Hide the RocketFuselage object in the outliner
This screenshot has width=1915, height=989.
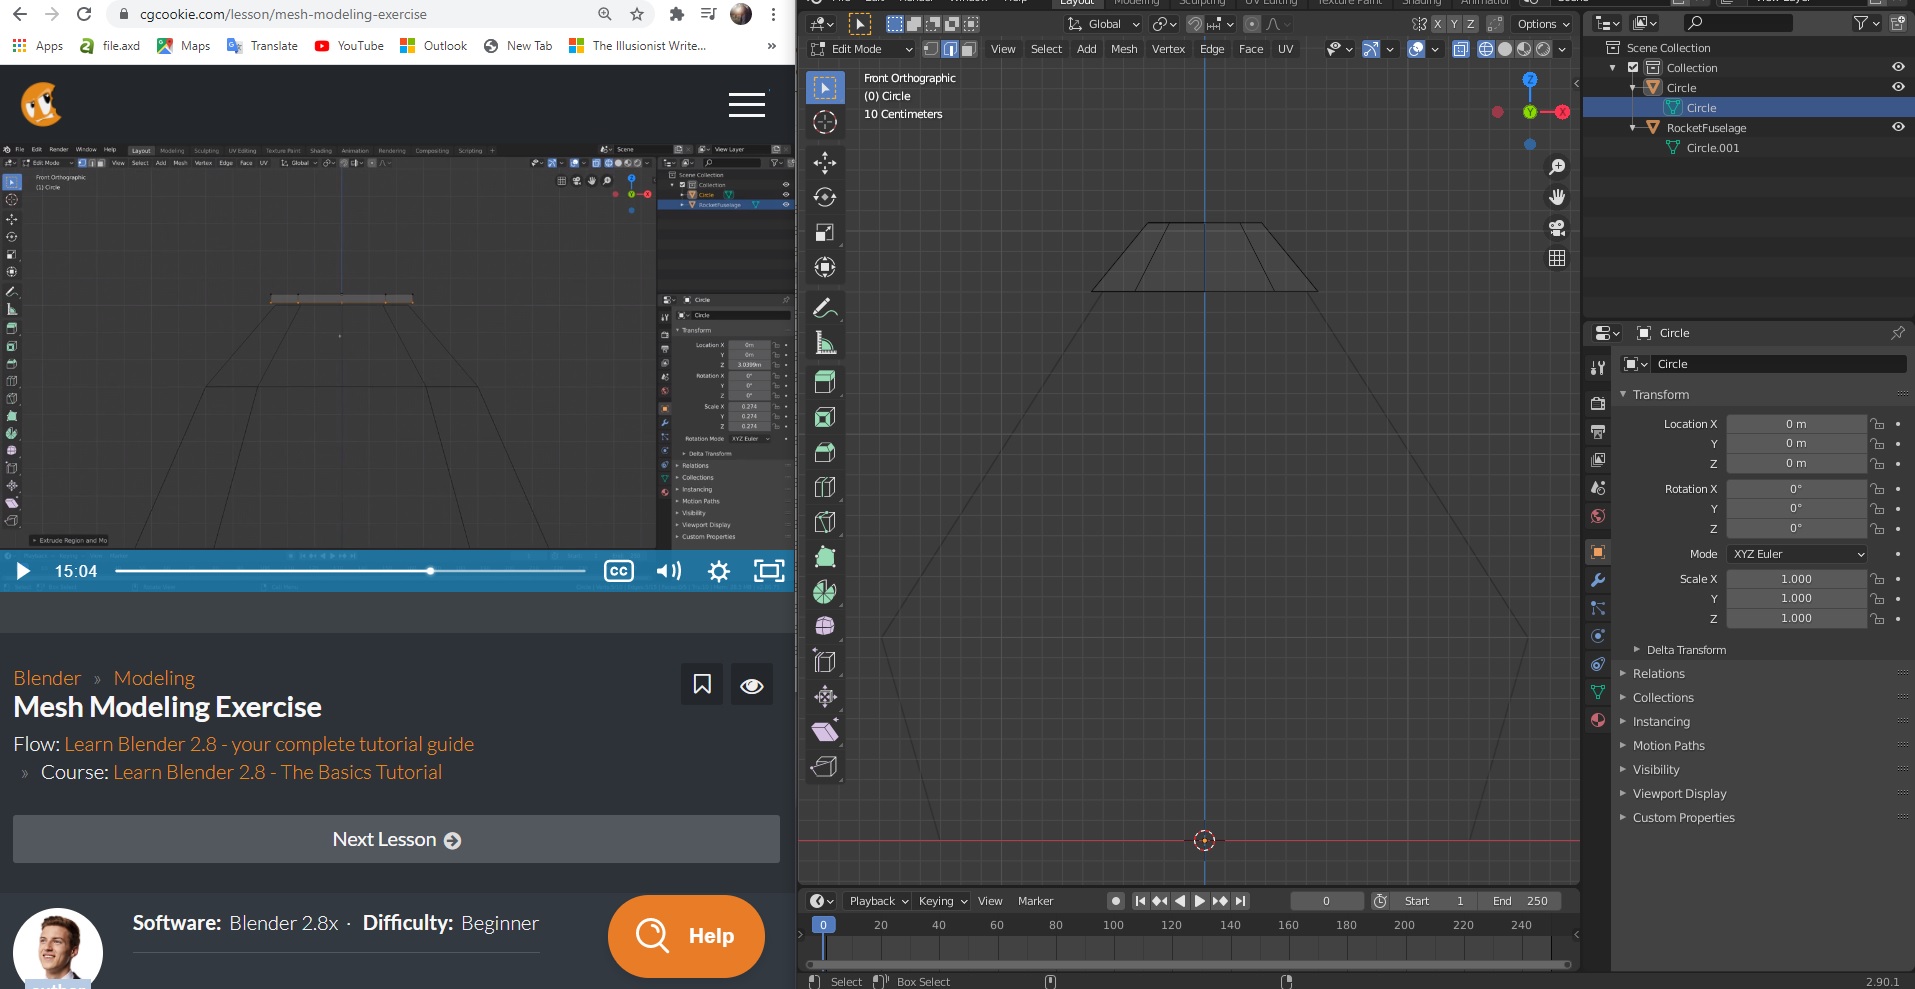1899,128
